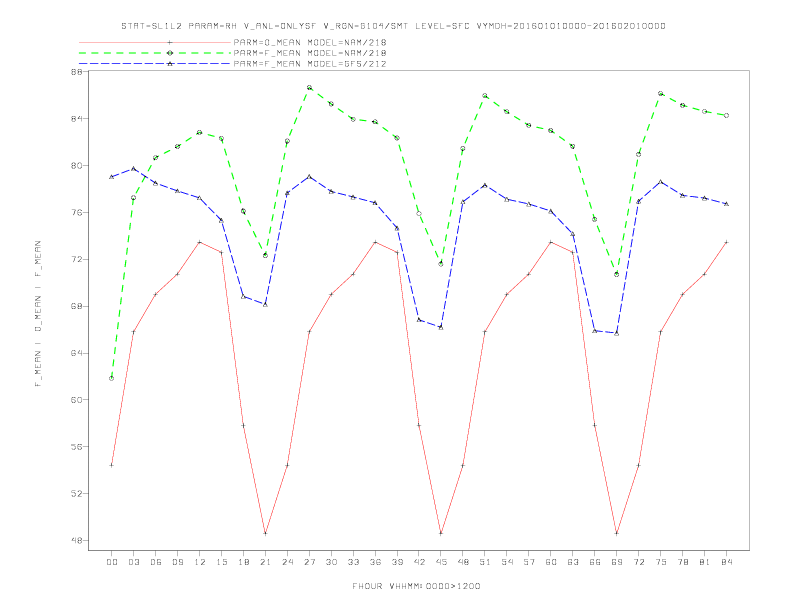Viewport: 792px width, 612px height.
Task: Click the blue triangle marker at hour 69
Action: (617, 333)
